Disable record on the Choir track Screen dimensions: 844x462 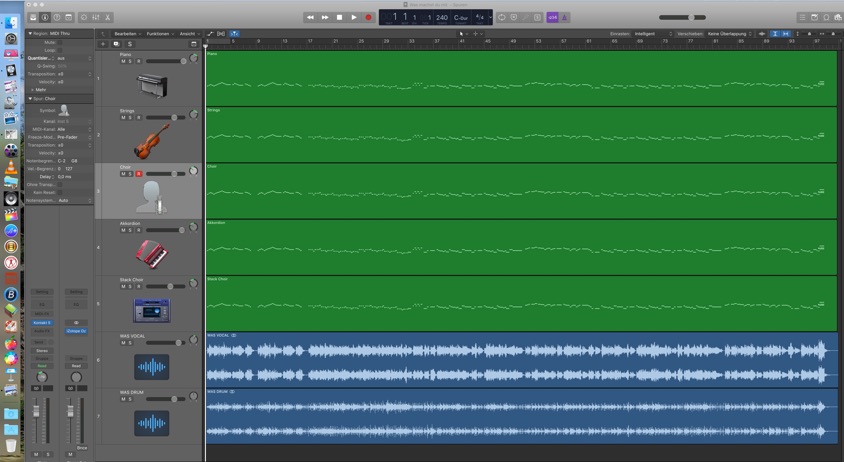138,174
